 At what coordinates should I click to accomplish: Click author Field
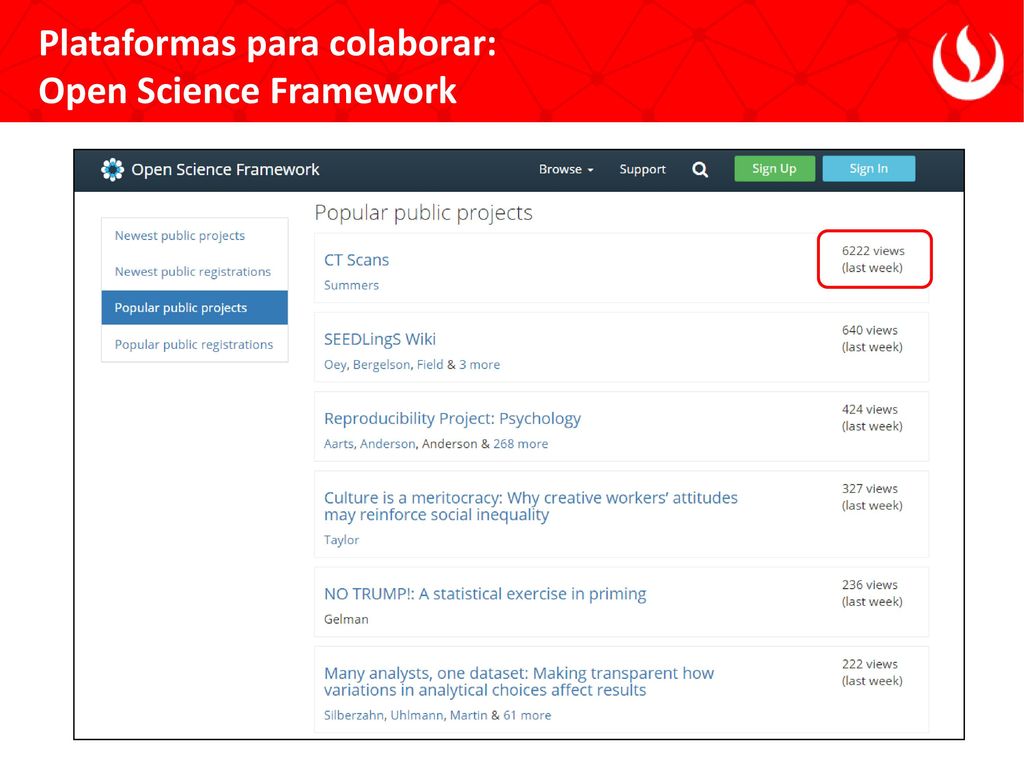tap(430, 364)
